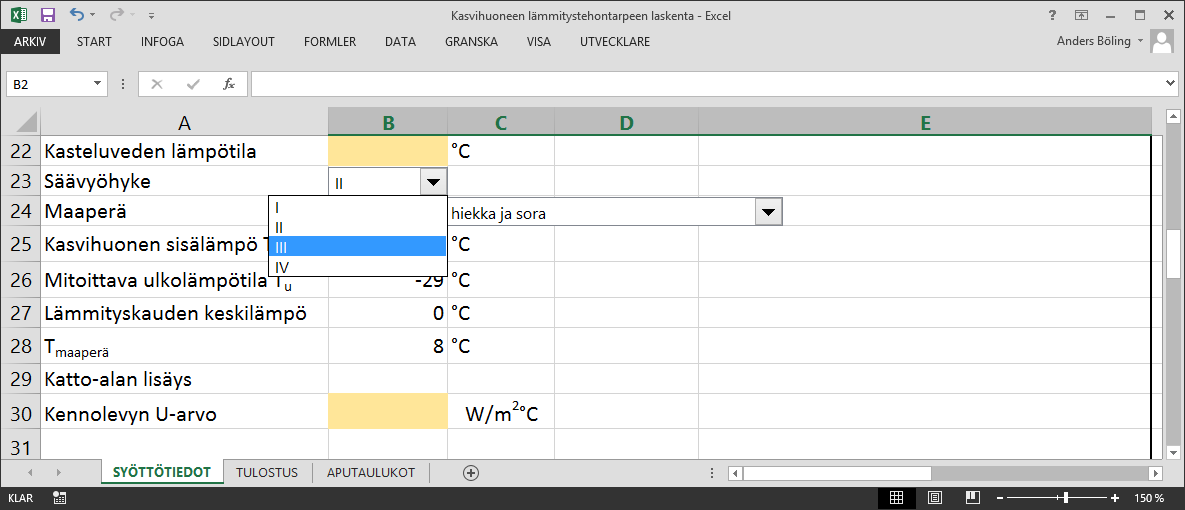
Task: Select column E header
Action: tap(924, 122)
